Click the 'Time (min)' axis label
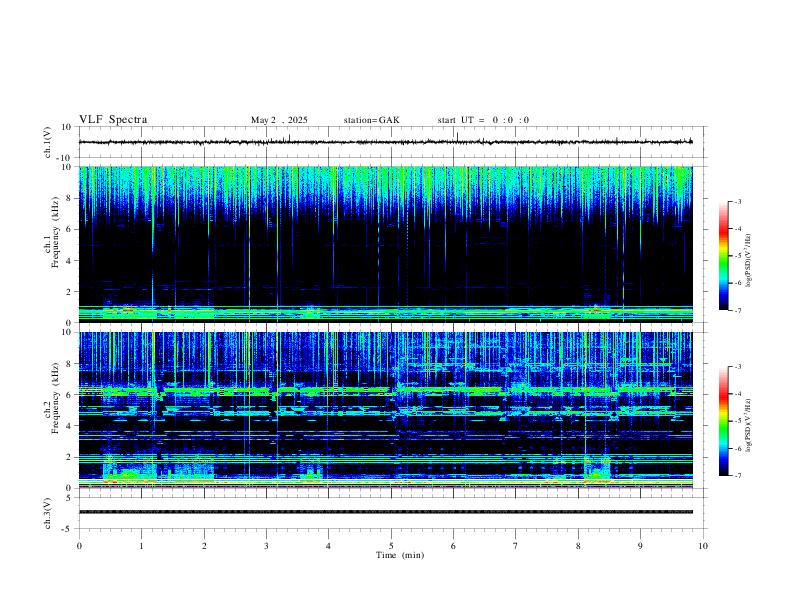792x612 pixels. 400,555
